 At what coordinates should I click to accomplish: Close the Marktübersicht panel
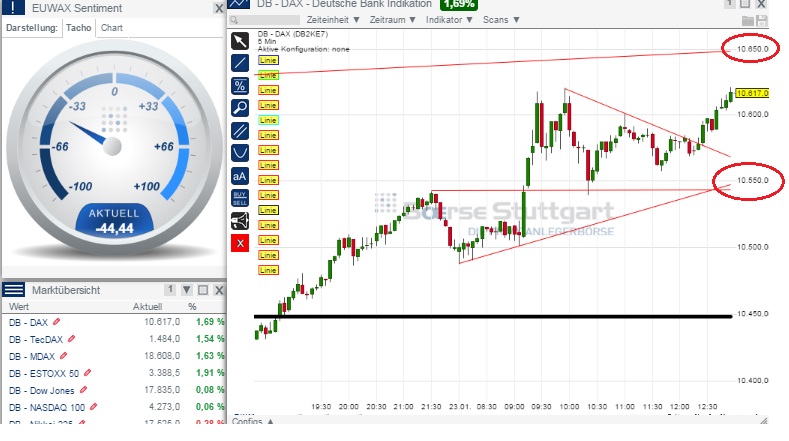point(219,290)
